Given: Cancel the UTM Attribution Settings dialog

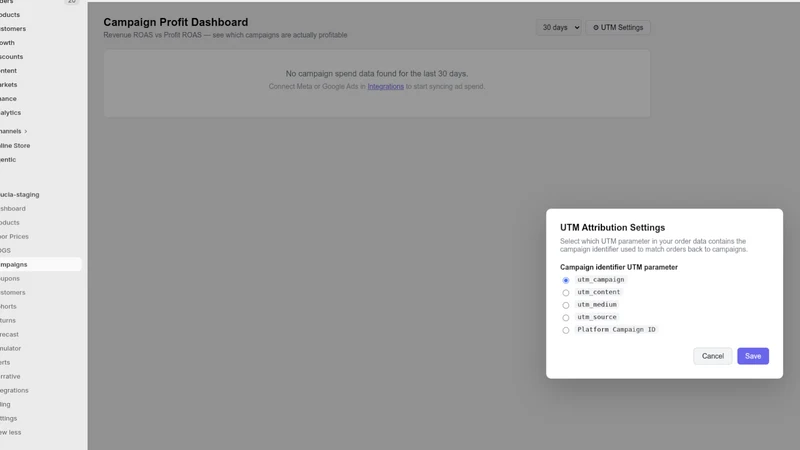Looking at the screenshot, I should coord(712,356).
